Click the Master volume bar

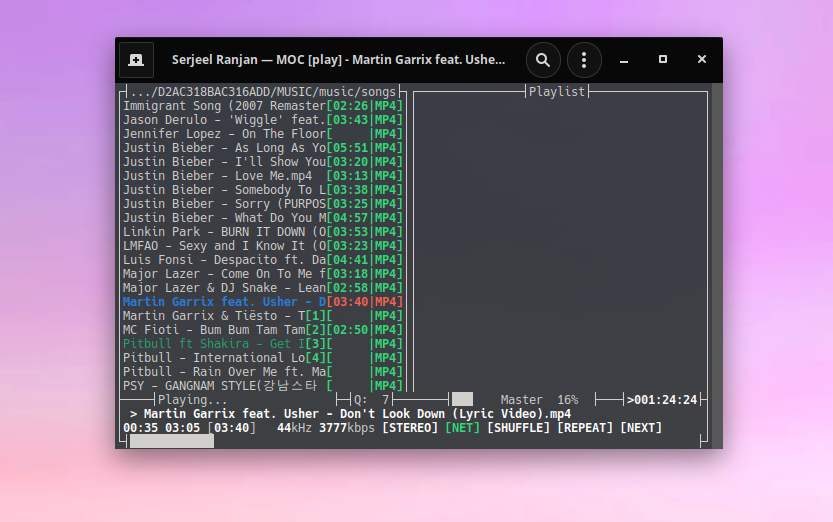[523, 399]
